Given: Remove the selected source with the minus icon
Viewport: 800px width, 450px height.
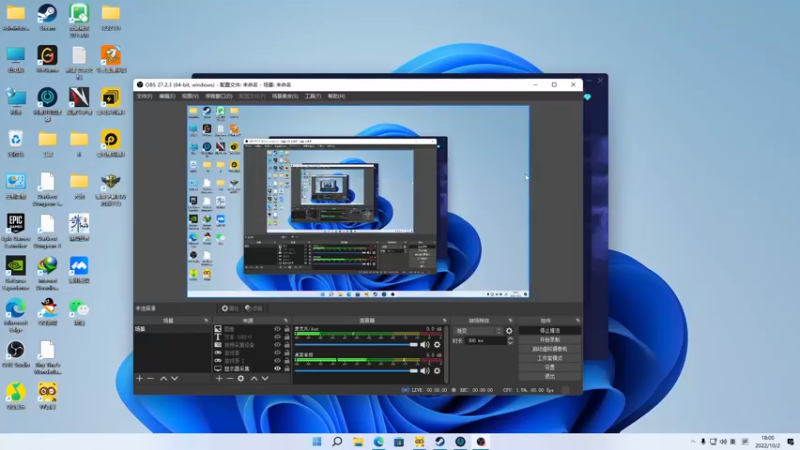Looking at the screenshot, I should (x=230, y=379).
